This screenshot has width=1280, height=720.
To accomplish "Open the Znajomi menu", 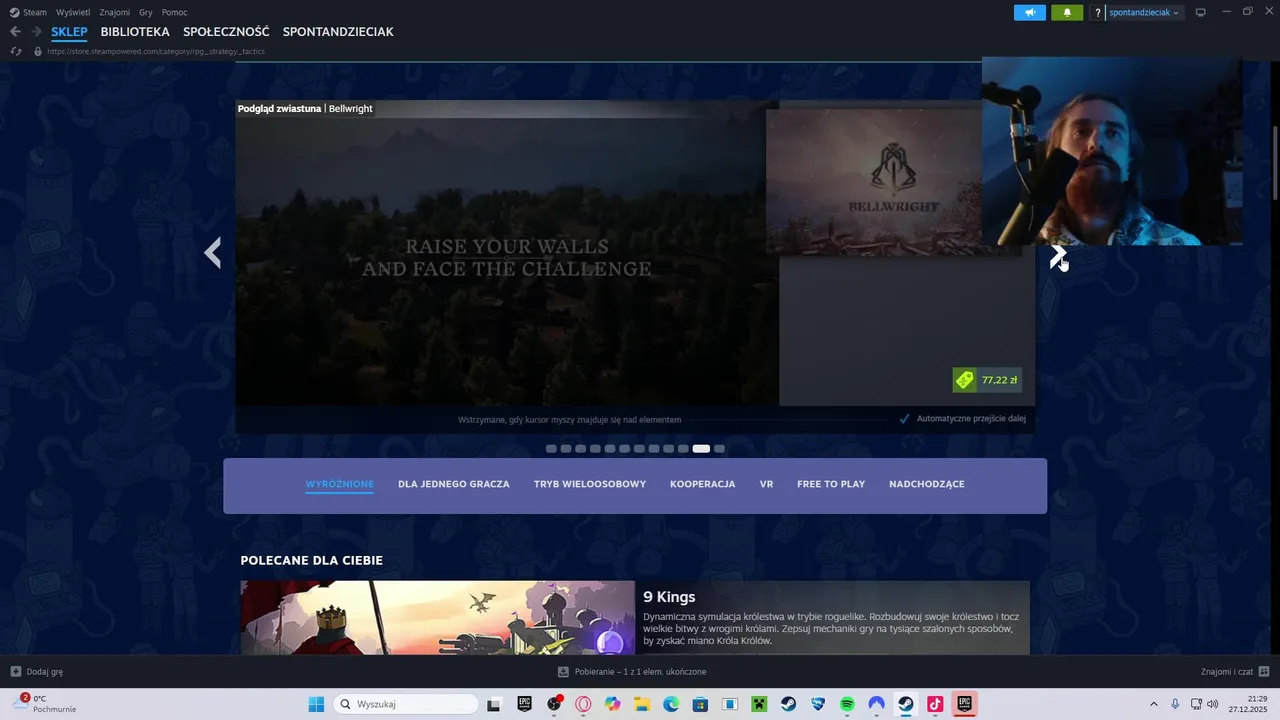I will (114, 12).
